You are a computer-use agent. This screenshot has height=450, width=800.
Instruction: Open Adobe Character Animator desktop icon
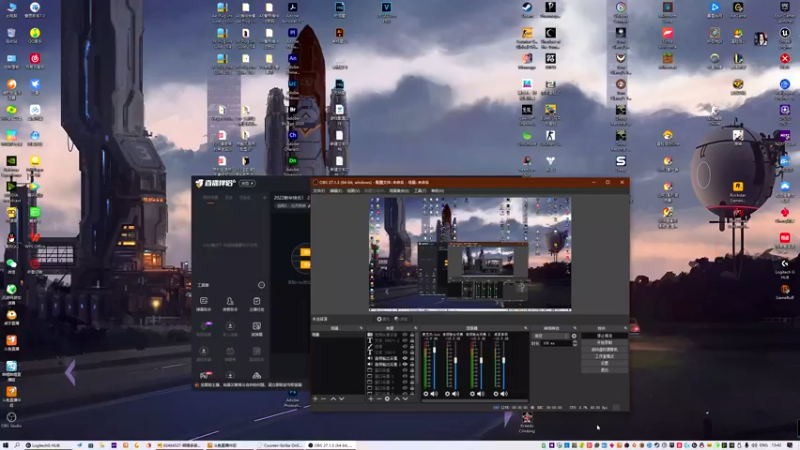292,141
